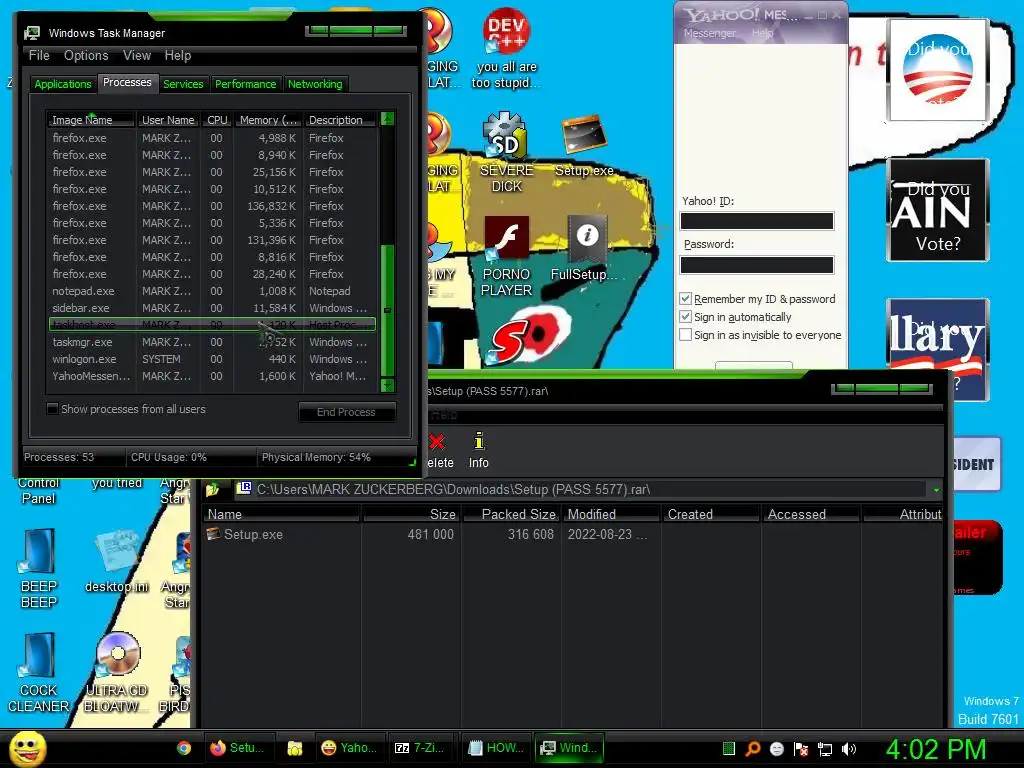Click the Yahoo! ID input field

click(x=757, y=221)
